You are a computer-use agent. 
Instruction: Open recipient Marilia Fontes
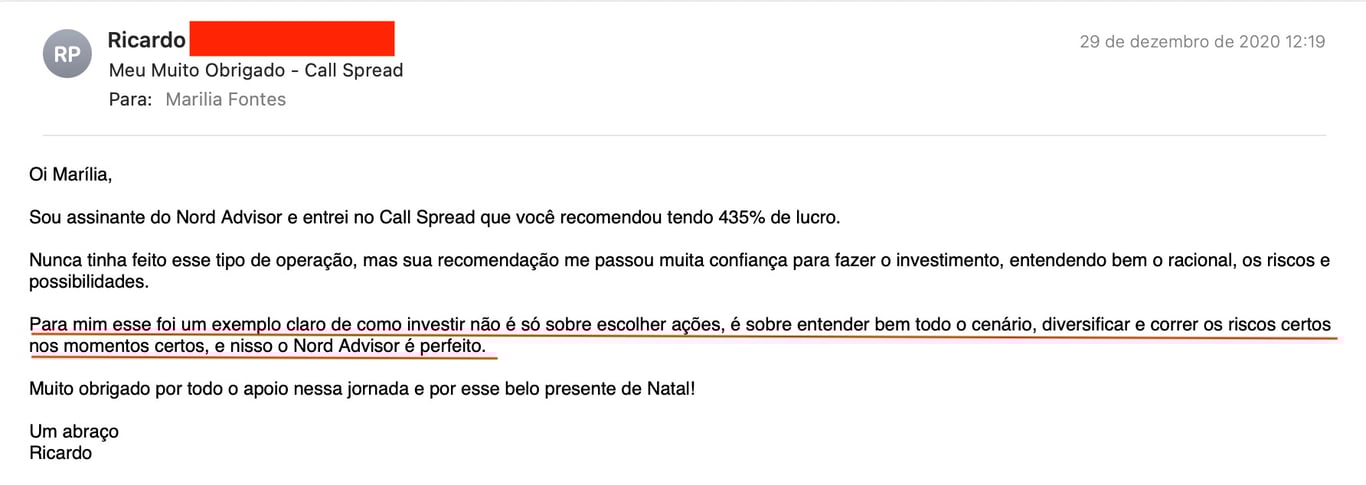click(225, 99)
